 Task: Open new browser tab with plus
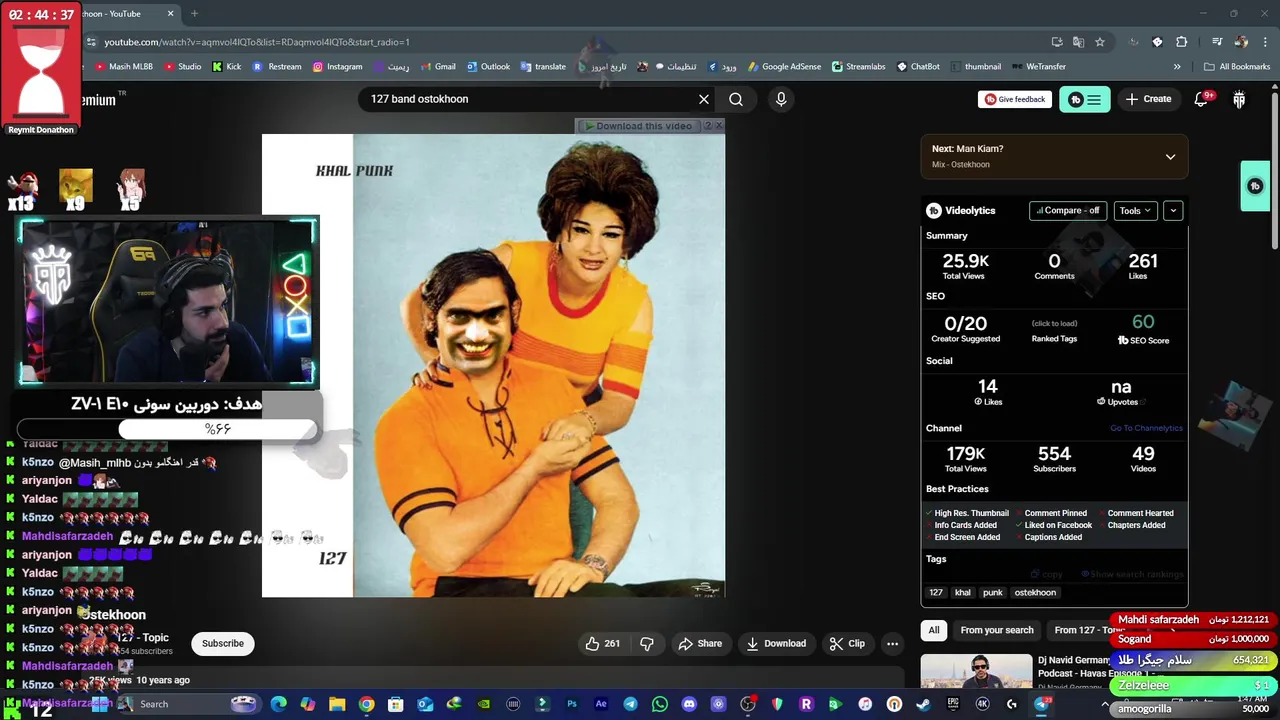(194, 14)
